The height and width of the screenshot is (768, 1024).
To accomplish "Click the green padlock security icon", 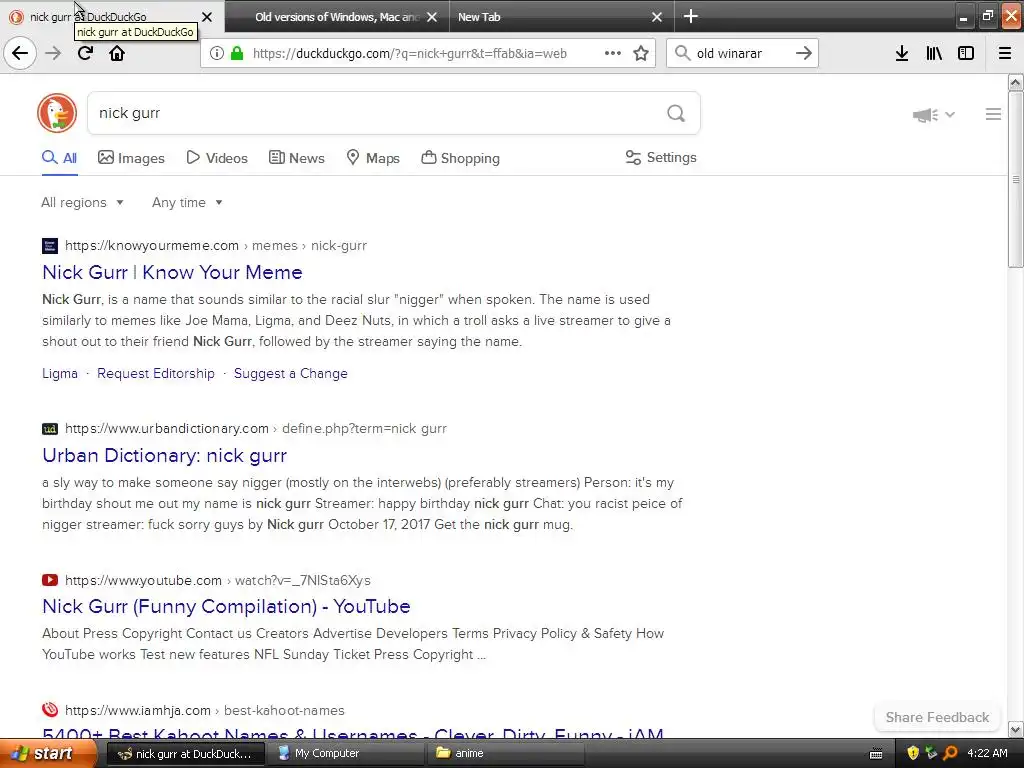I will point(237,53).
